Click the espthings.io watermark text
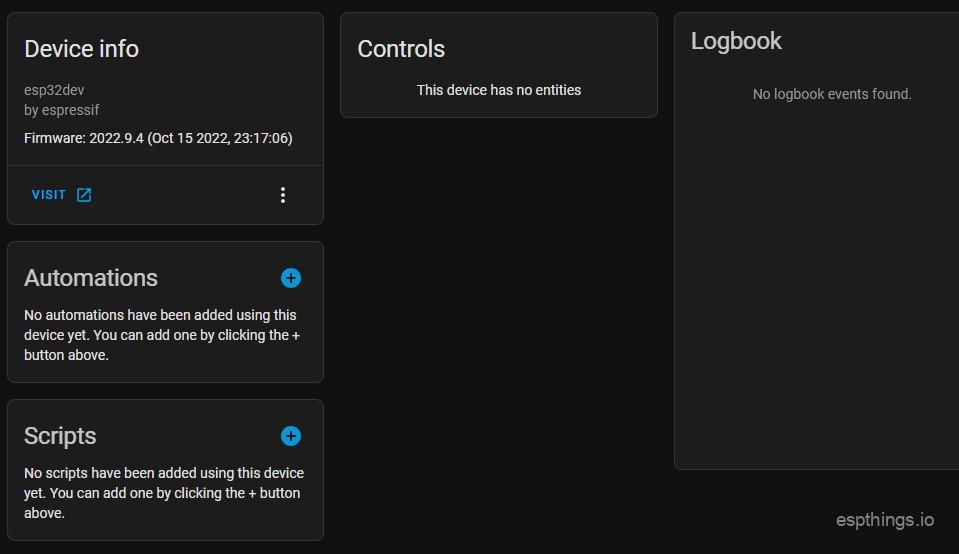The width and height of the screenshot is (959, 554). point(884,520)
